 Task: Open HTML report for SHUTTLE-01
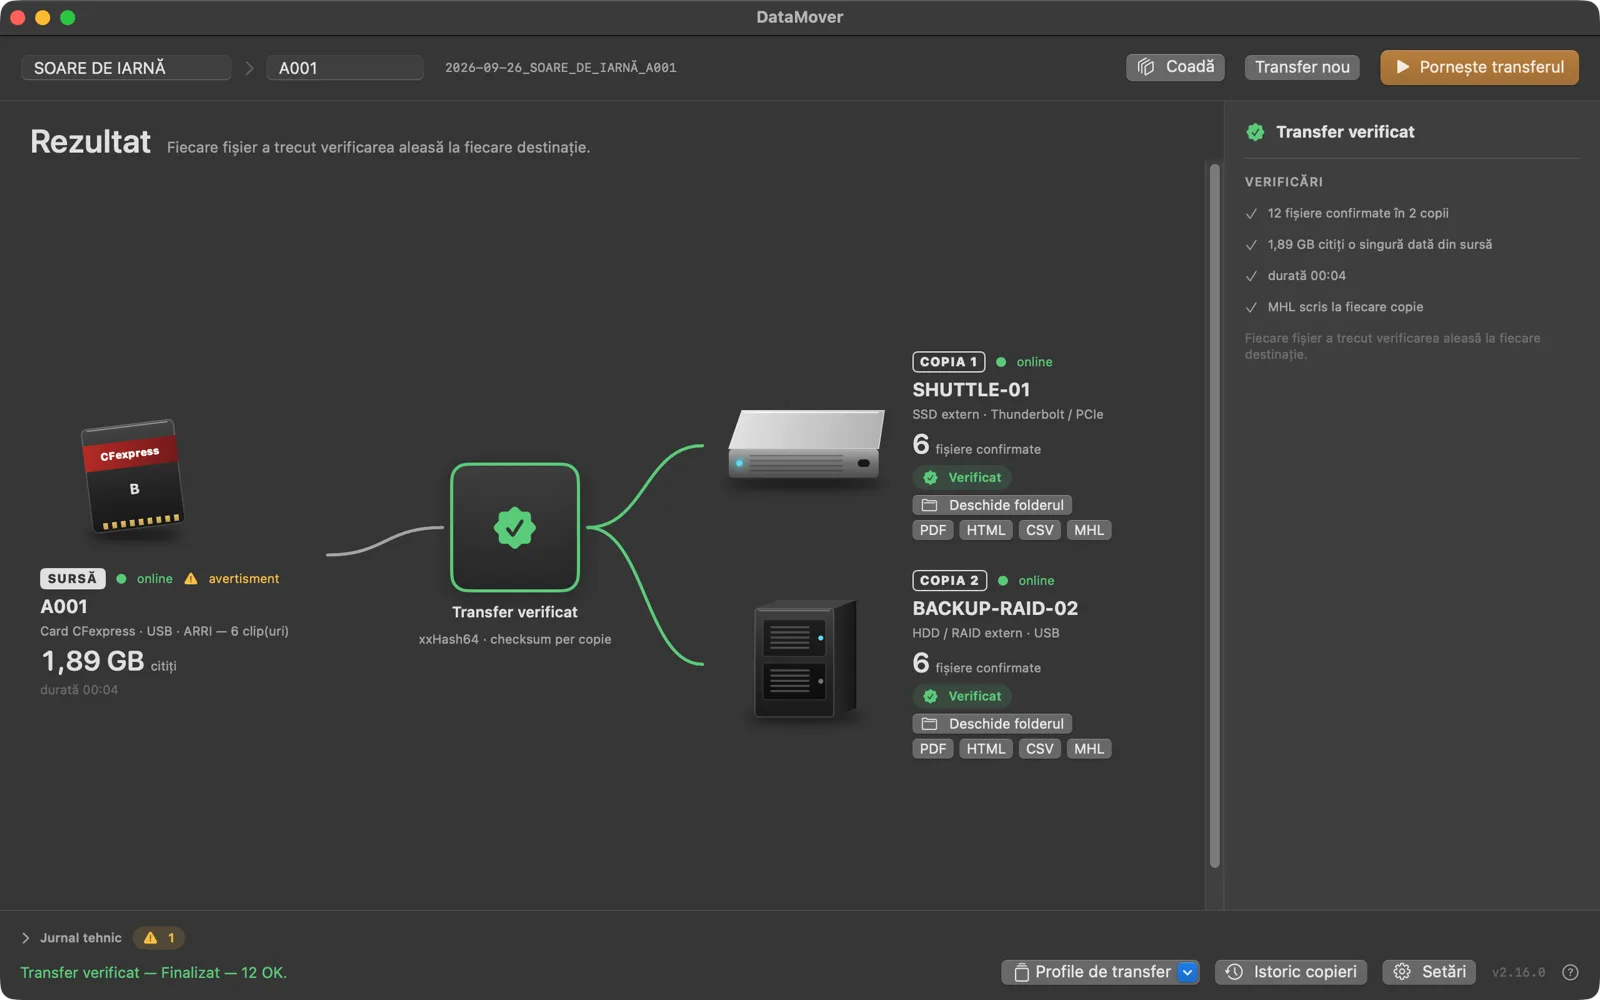pyautogui.click(x=986, y=530)
